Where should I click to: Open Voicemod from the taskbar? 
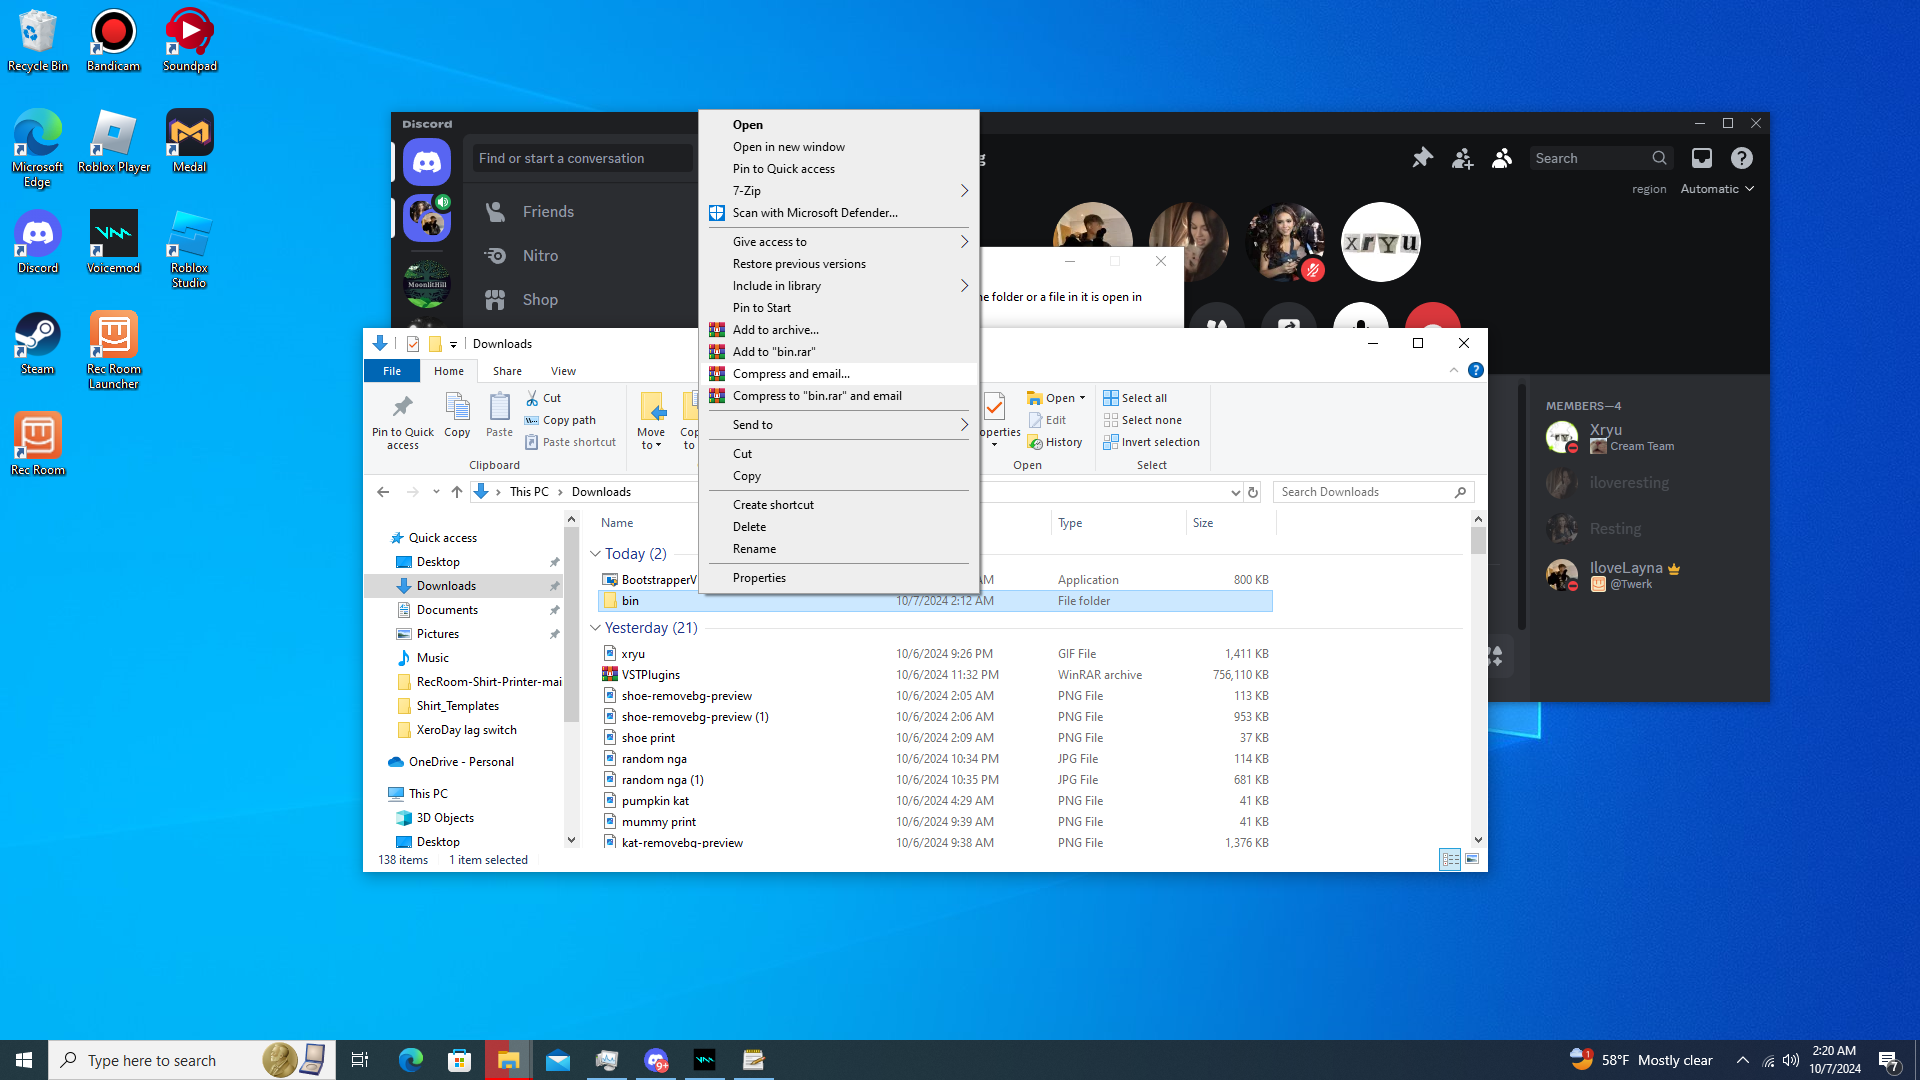click(x=705, y=1060)
